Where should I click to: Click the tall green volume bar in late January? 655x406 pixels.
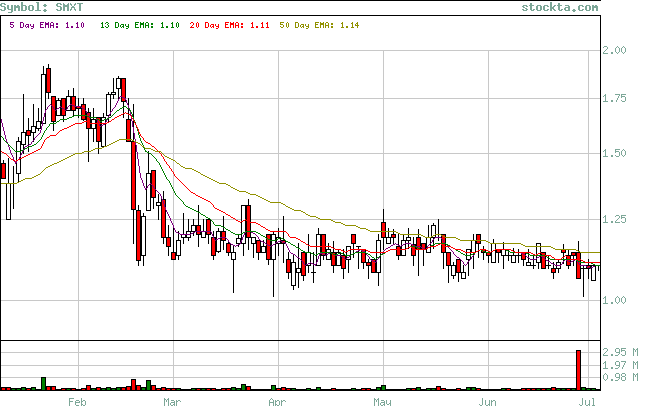(x=43, y=383)
